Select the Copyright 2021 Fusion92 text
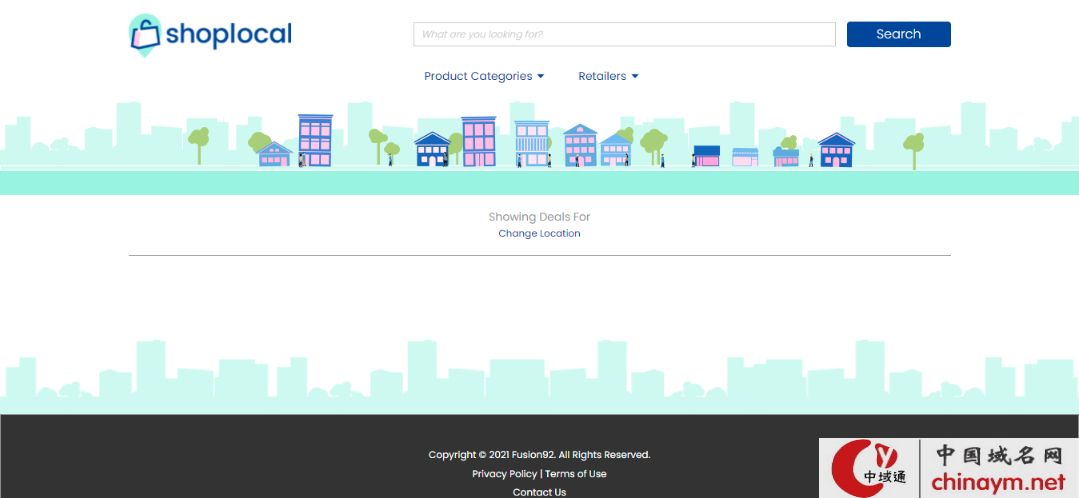The image size is (1079, 498). (x=540, y=455)
